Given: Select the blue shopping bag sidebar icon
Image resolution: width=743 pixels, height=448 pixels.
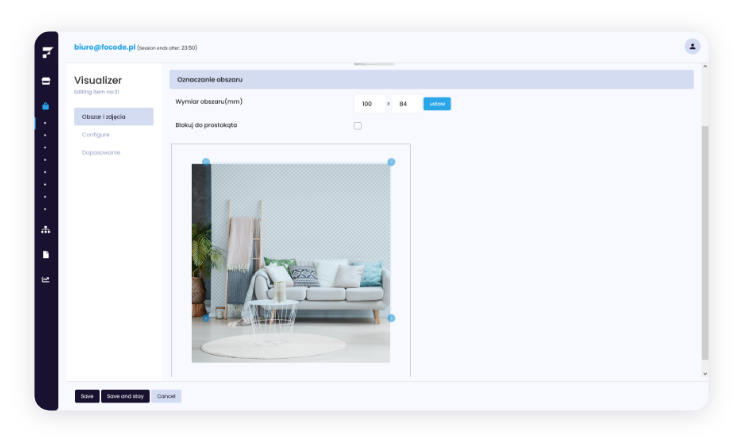Looking at the screenshot, I should coord(45,106).
